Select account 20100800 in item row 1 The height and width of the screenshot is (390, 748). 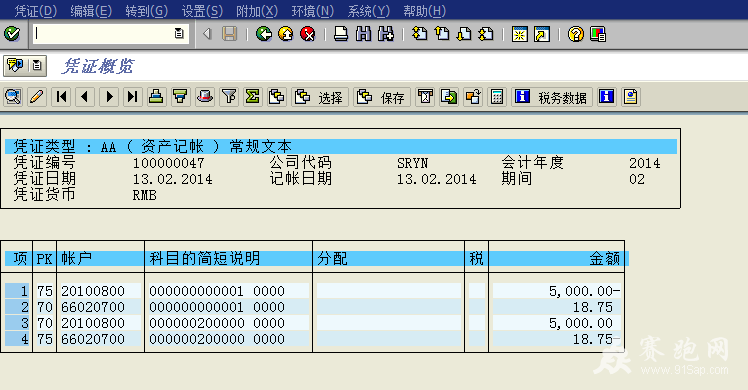[93, 291]
